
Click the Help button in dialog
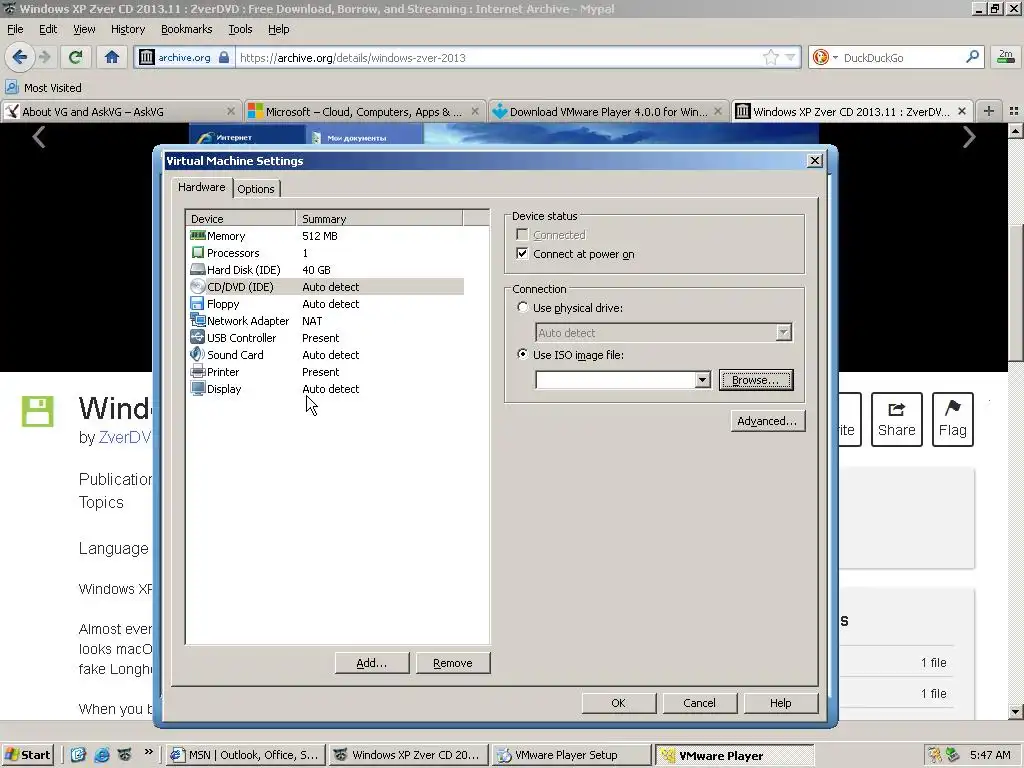click(780, 703)
